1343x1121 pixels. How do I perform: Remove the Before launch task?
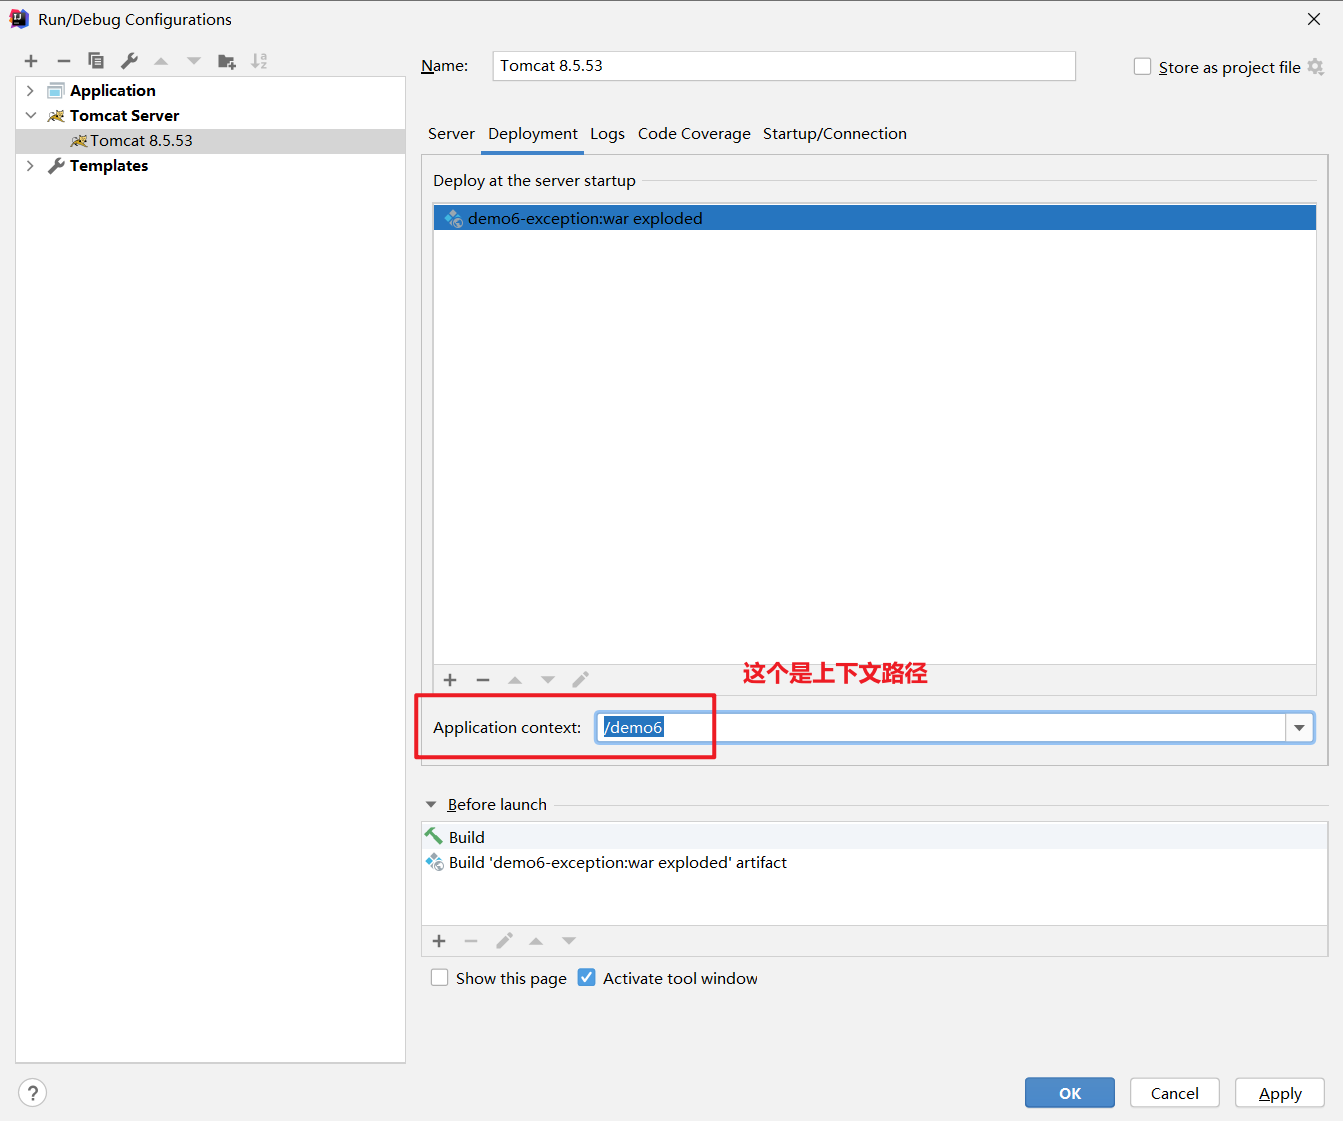pyautogui.click(x=471, y=941)
